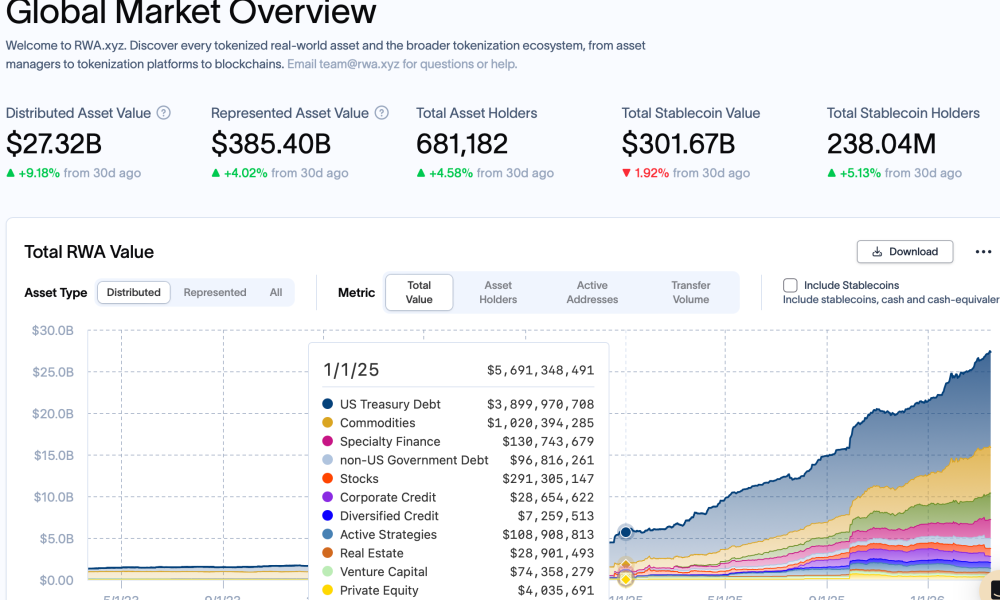Image resolution: width=1000 pixels, height=600 pixels.
Task: Click the yellow hexagon marker on chart
Action: [626, 578]
